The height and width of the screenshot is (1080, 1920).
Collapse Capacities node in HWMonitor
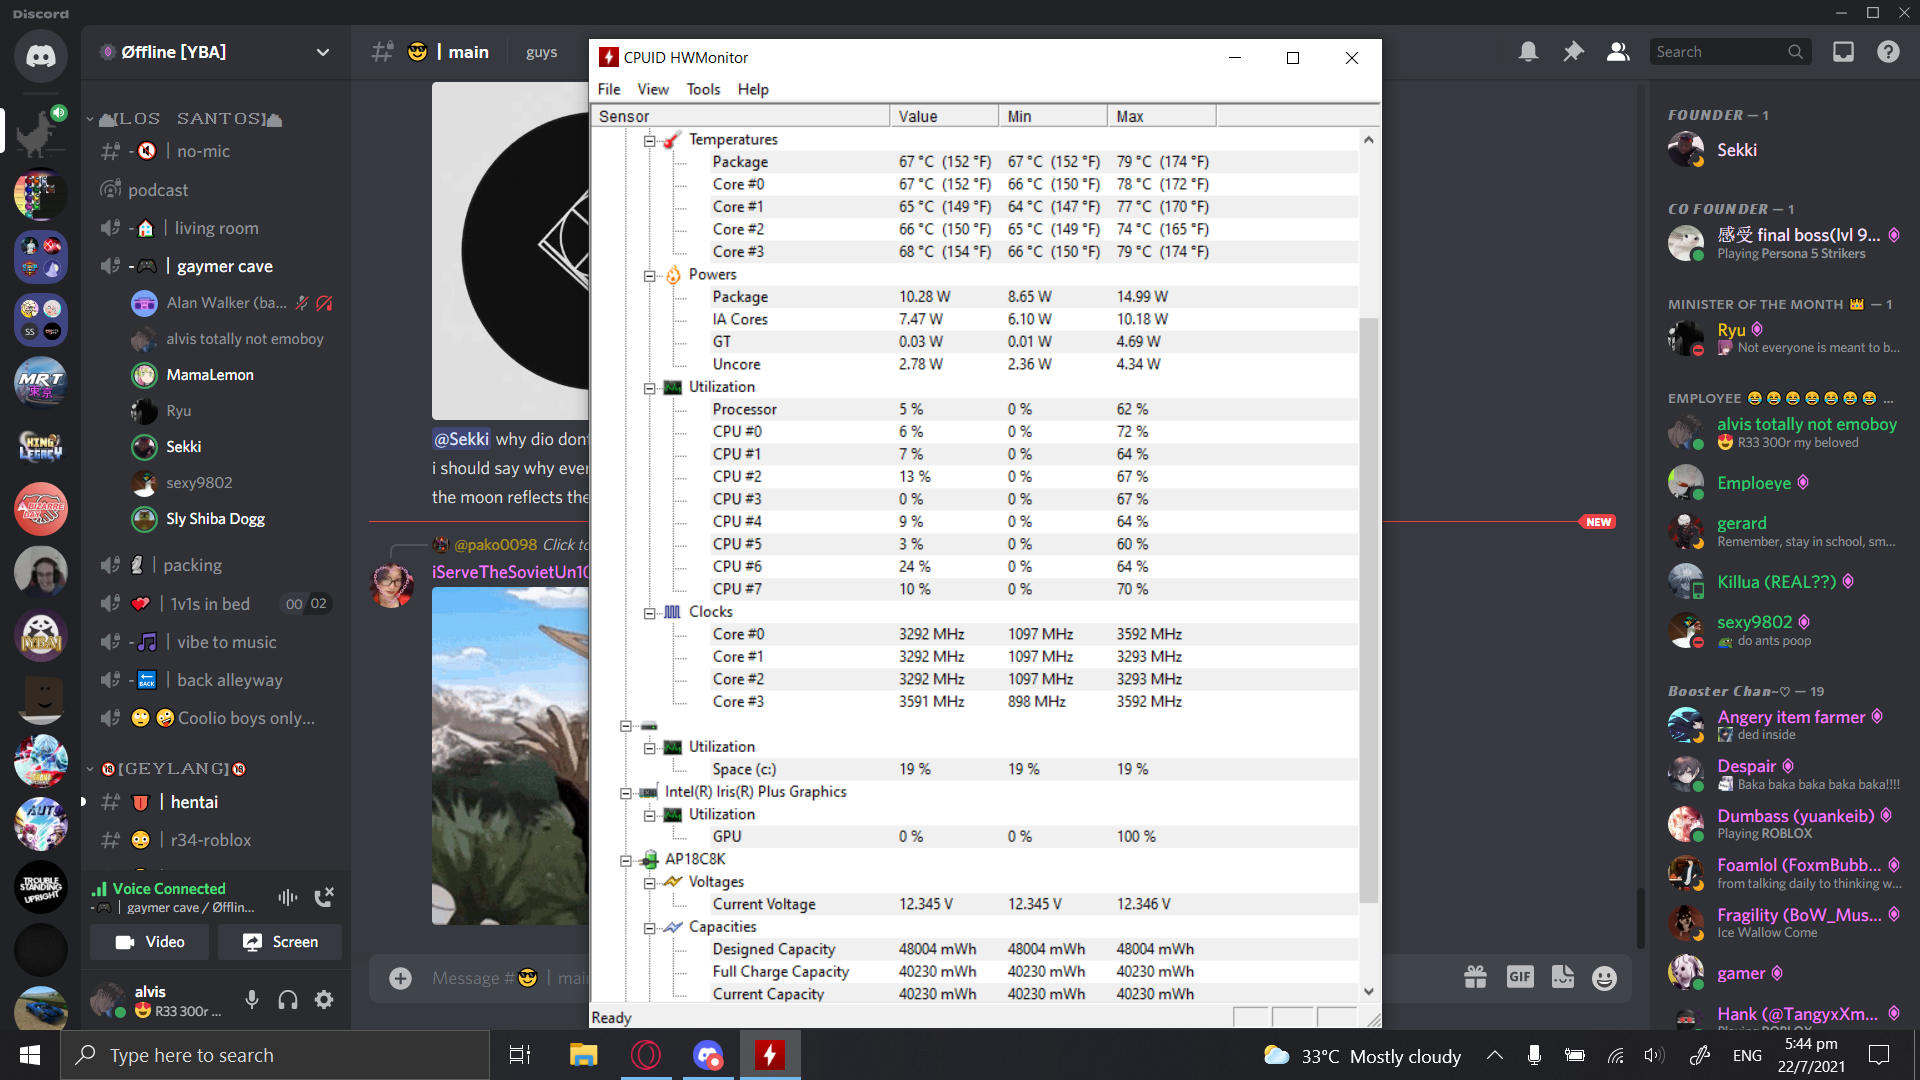649,928
